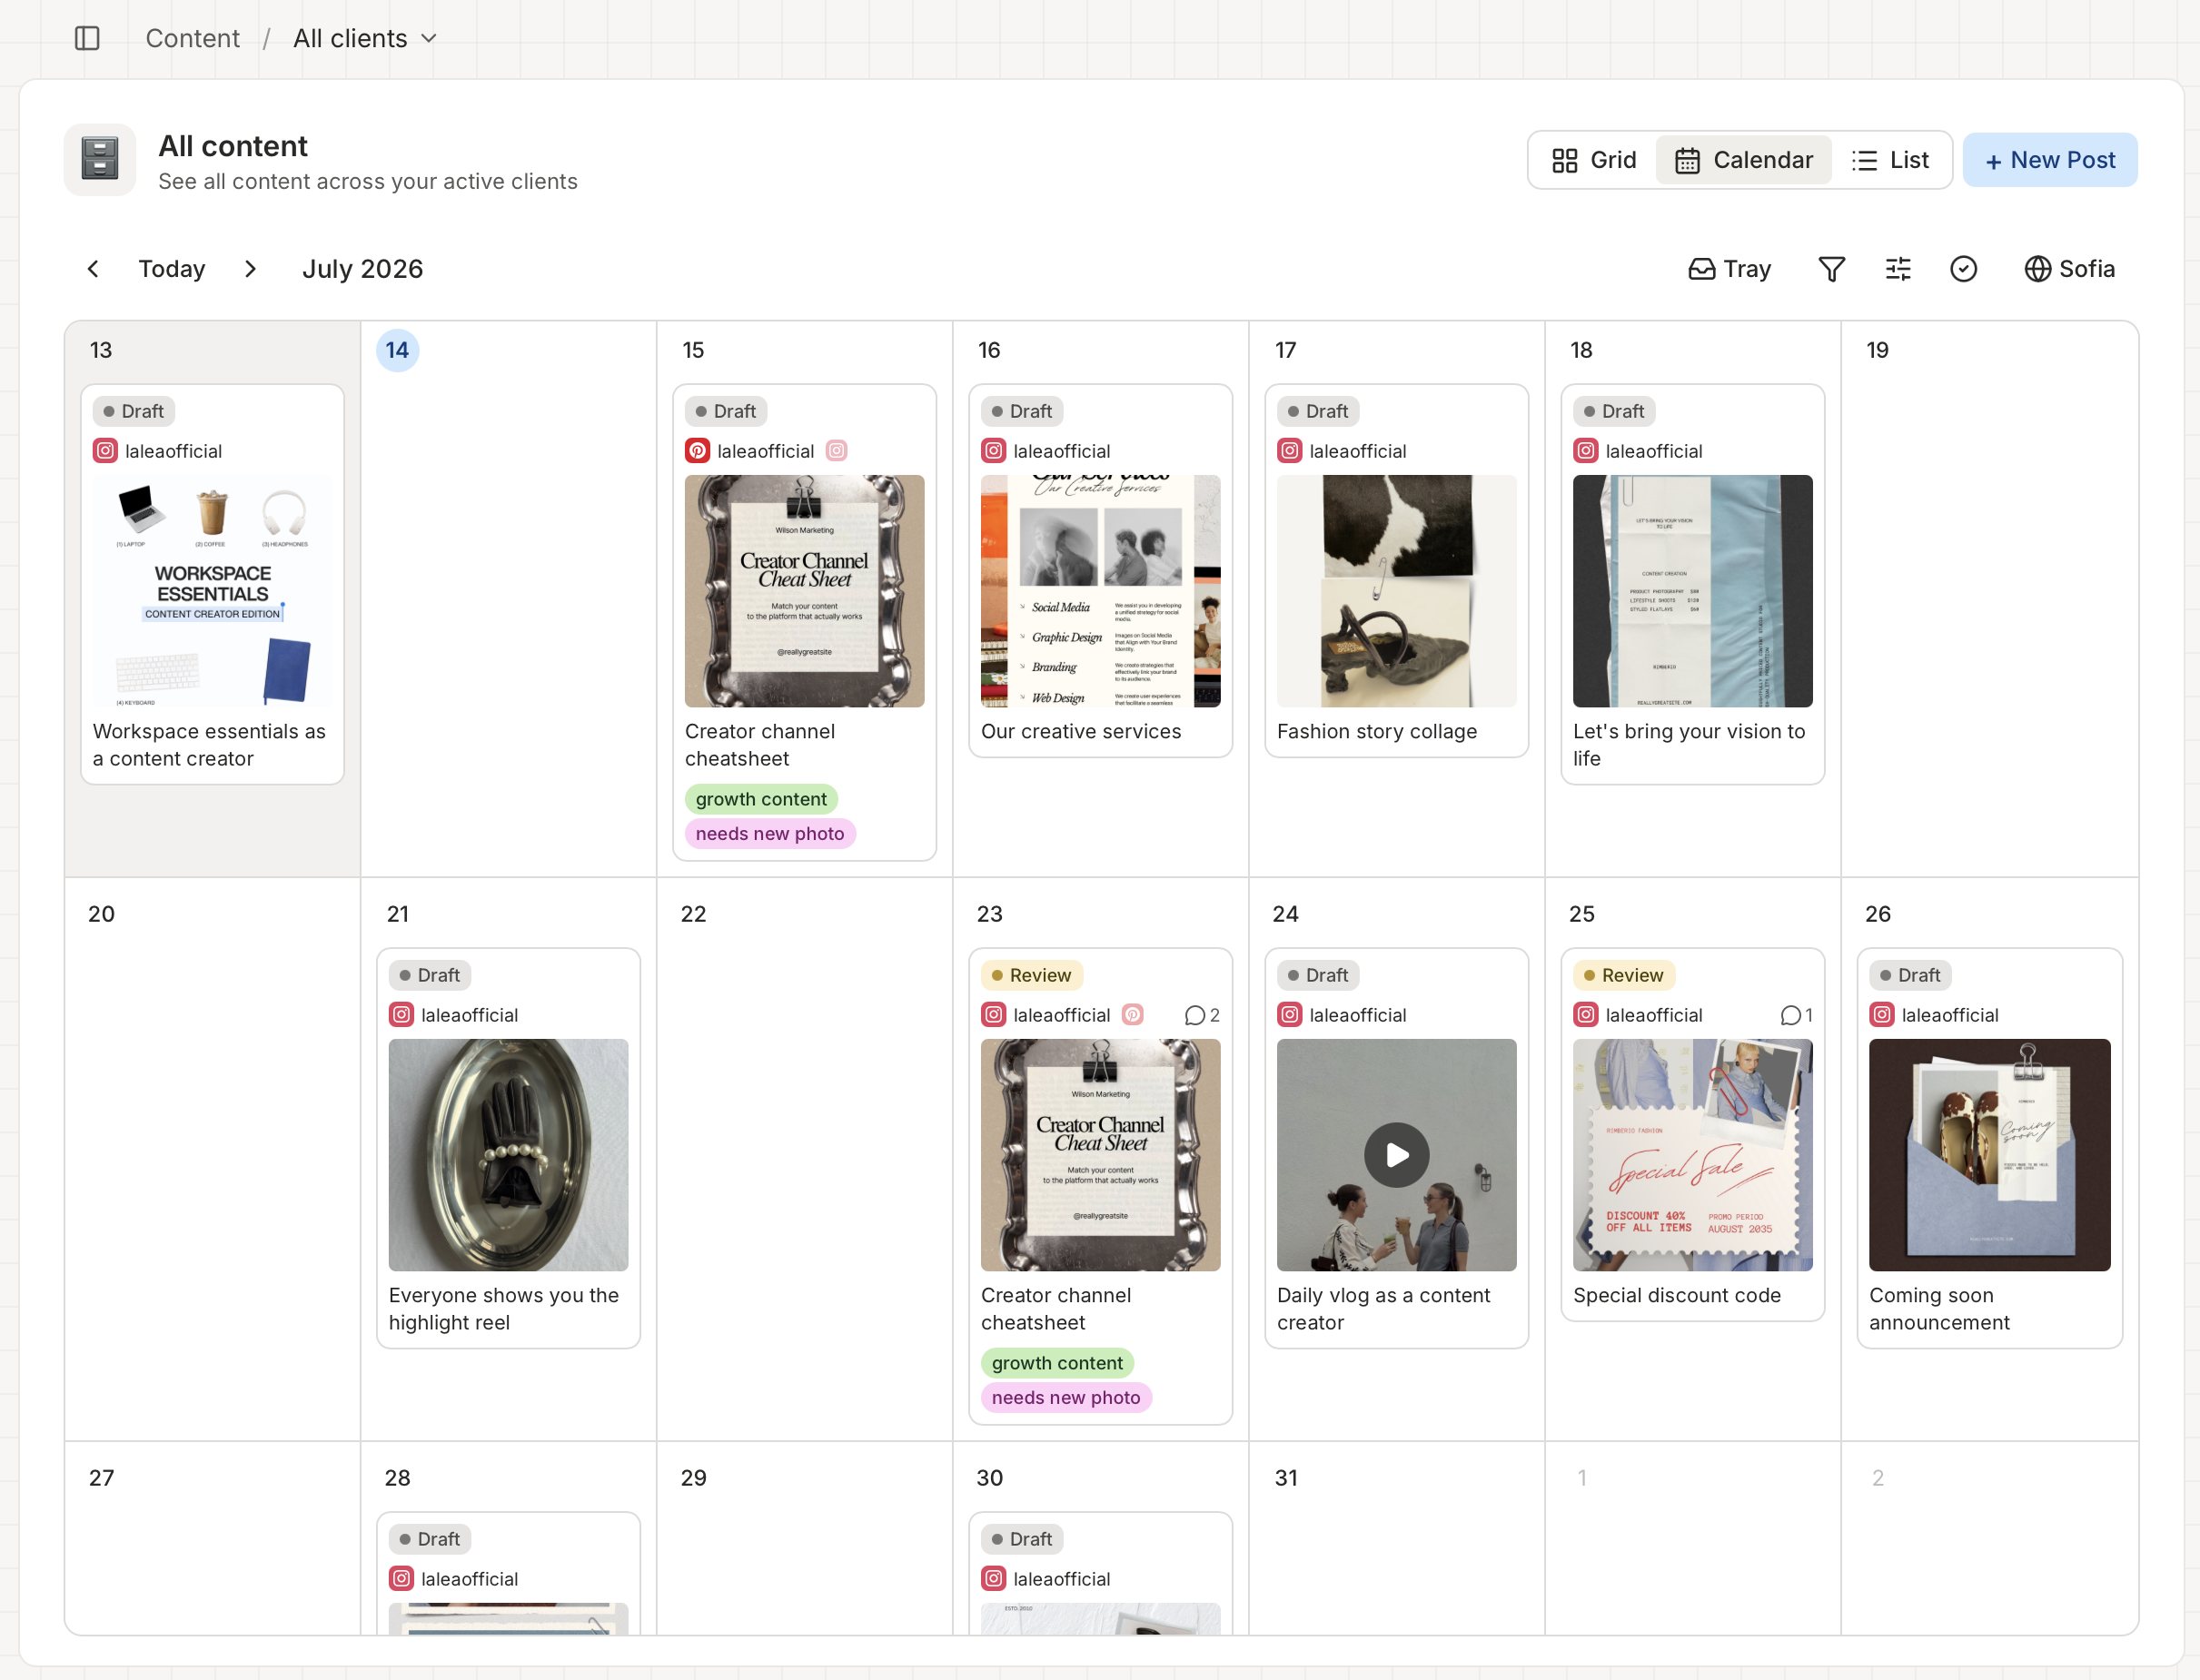
Task: Open Our creative services thumbnail
Action: click(1100, 591)
